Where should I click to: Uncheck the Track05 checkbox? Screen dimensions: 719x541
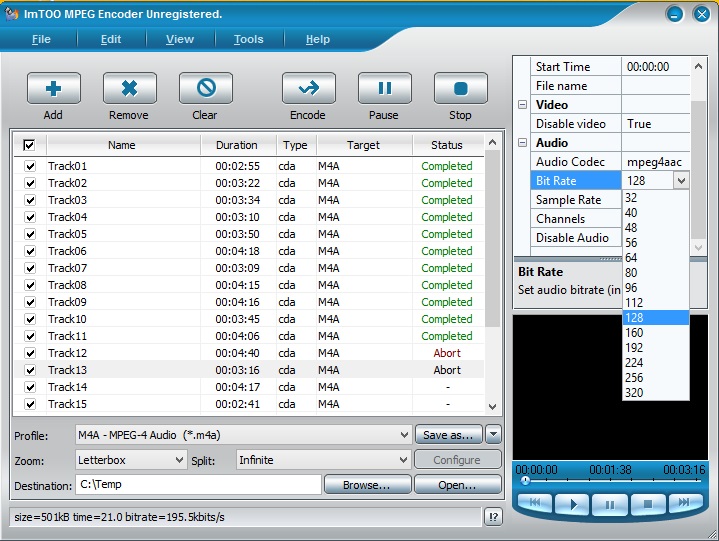click(30, 234)
